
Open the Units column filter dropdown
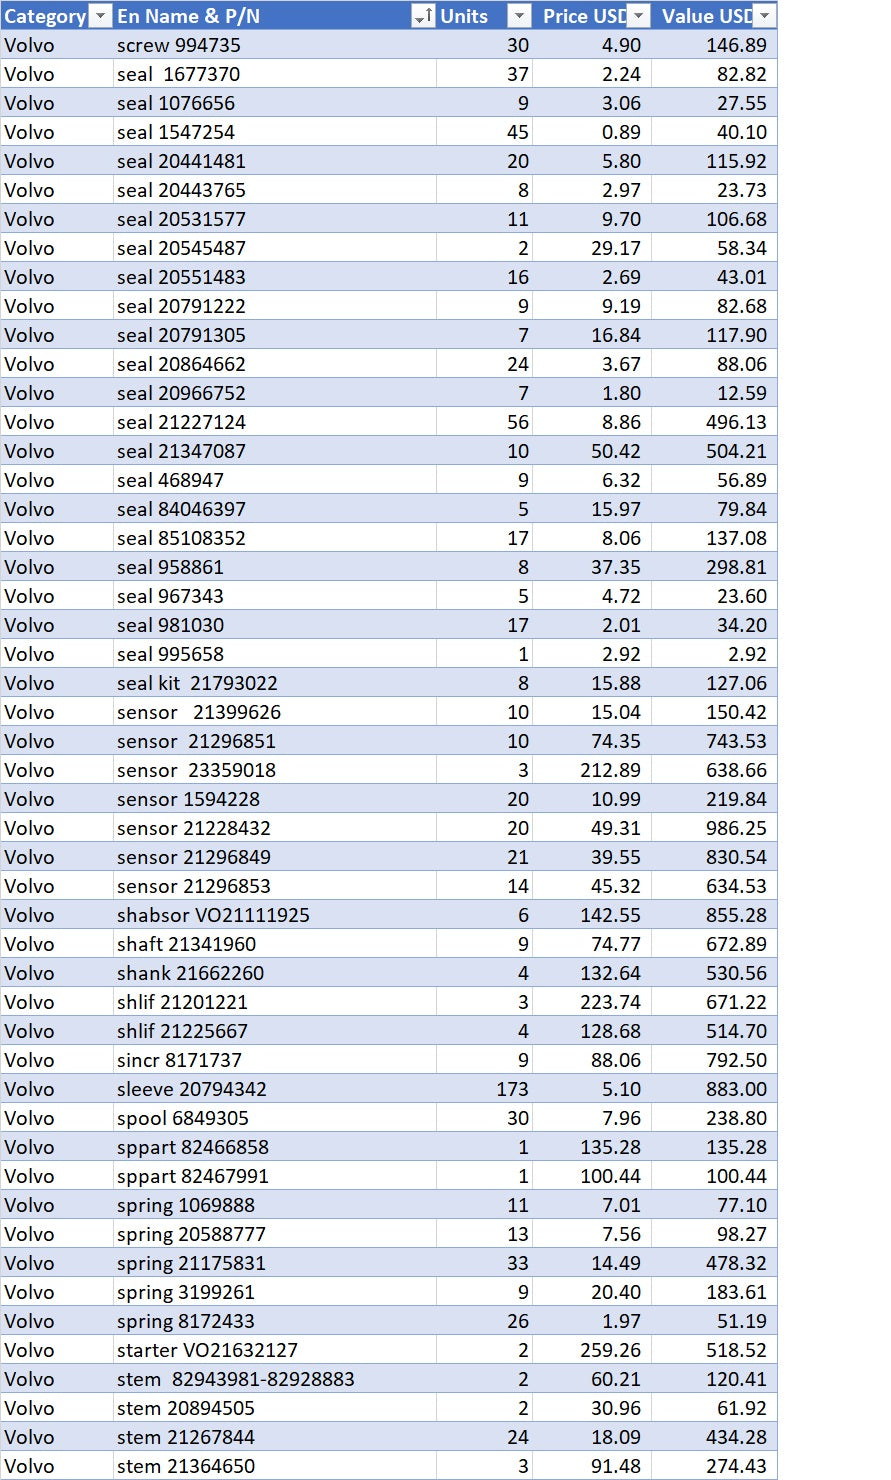pyautogui.click(x=519, y=16)
